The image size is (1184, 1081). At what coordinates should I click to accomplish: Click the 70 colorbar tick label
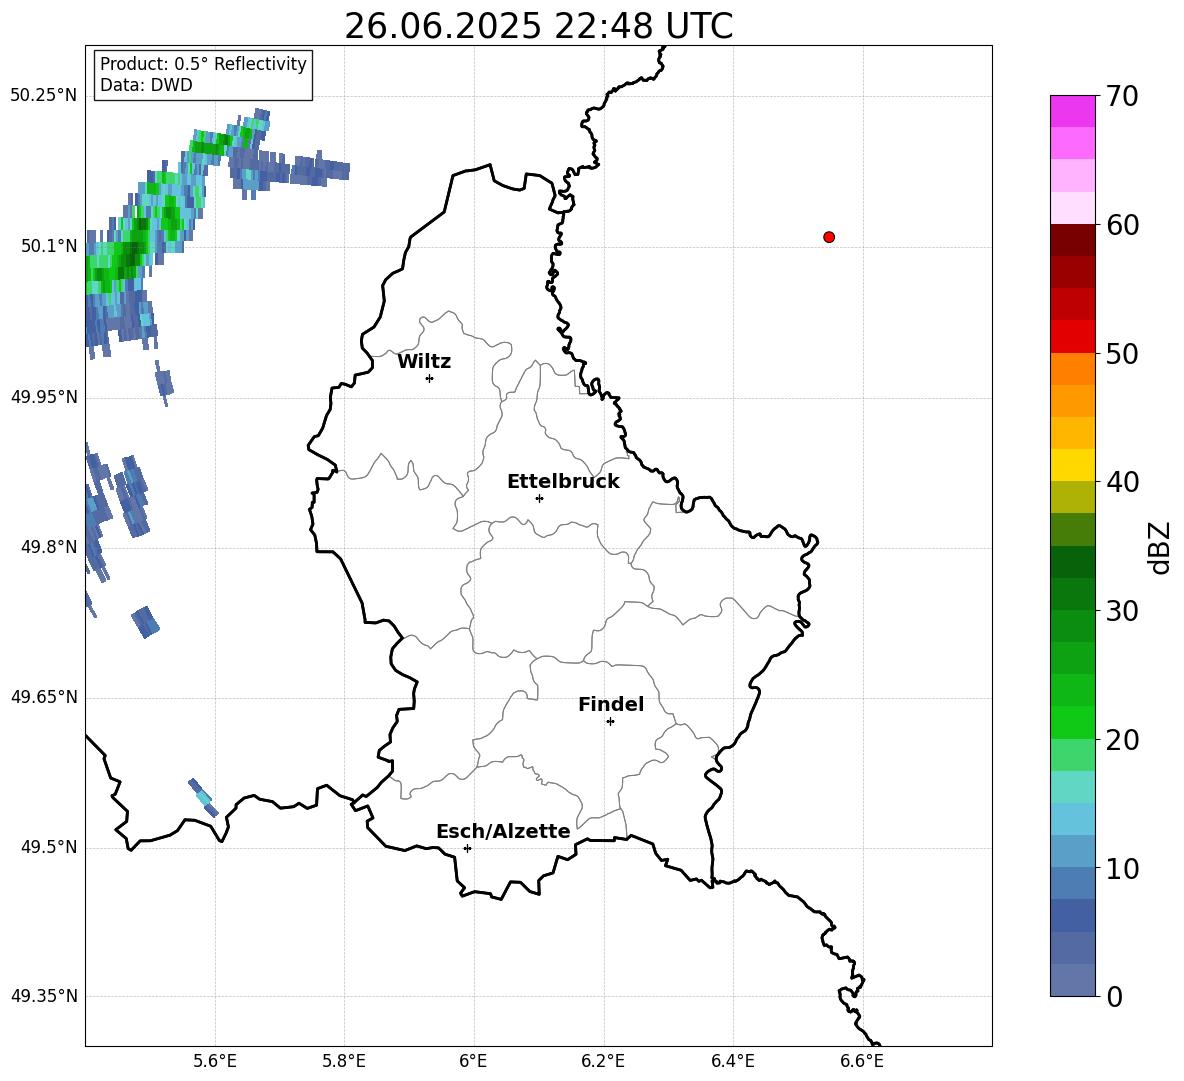click(1122, 97)
